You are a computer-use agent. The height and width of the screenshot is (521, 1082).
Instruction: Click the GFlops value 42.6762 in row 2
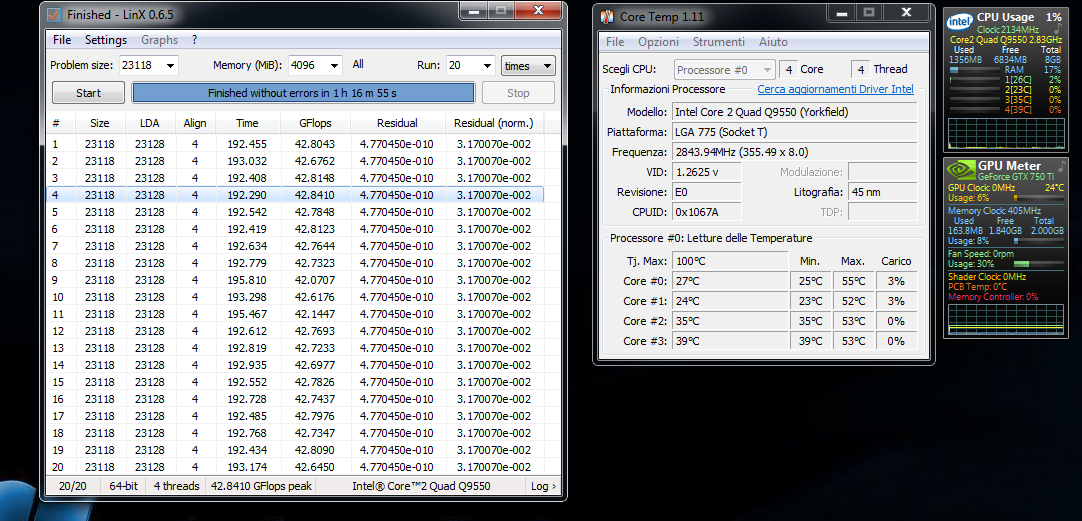[315, 161]
